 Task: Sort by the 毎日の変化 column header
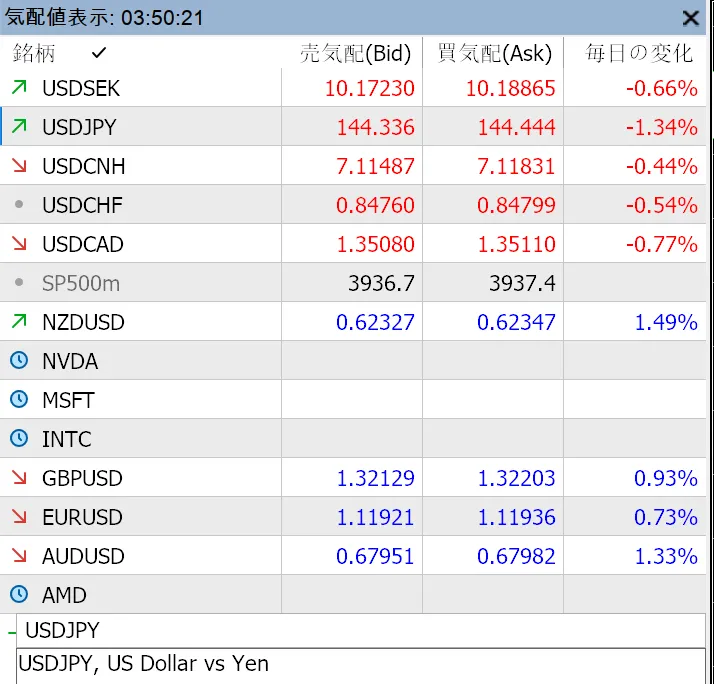coord(639,53)
